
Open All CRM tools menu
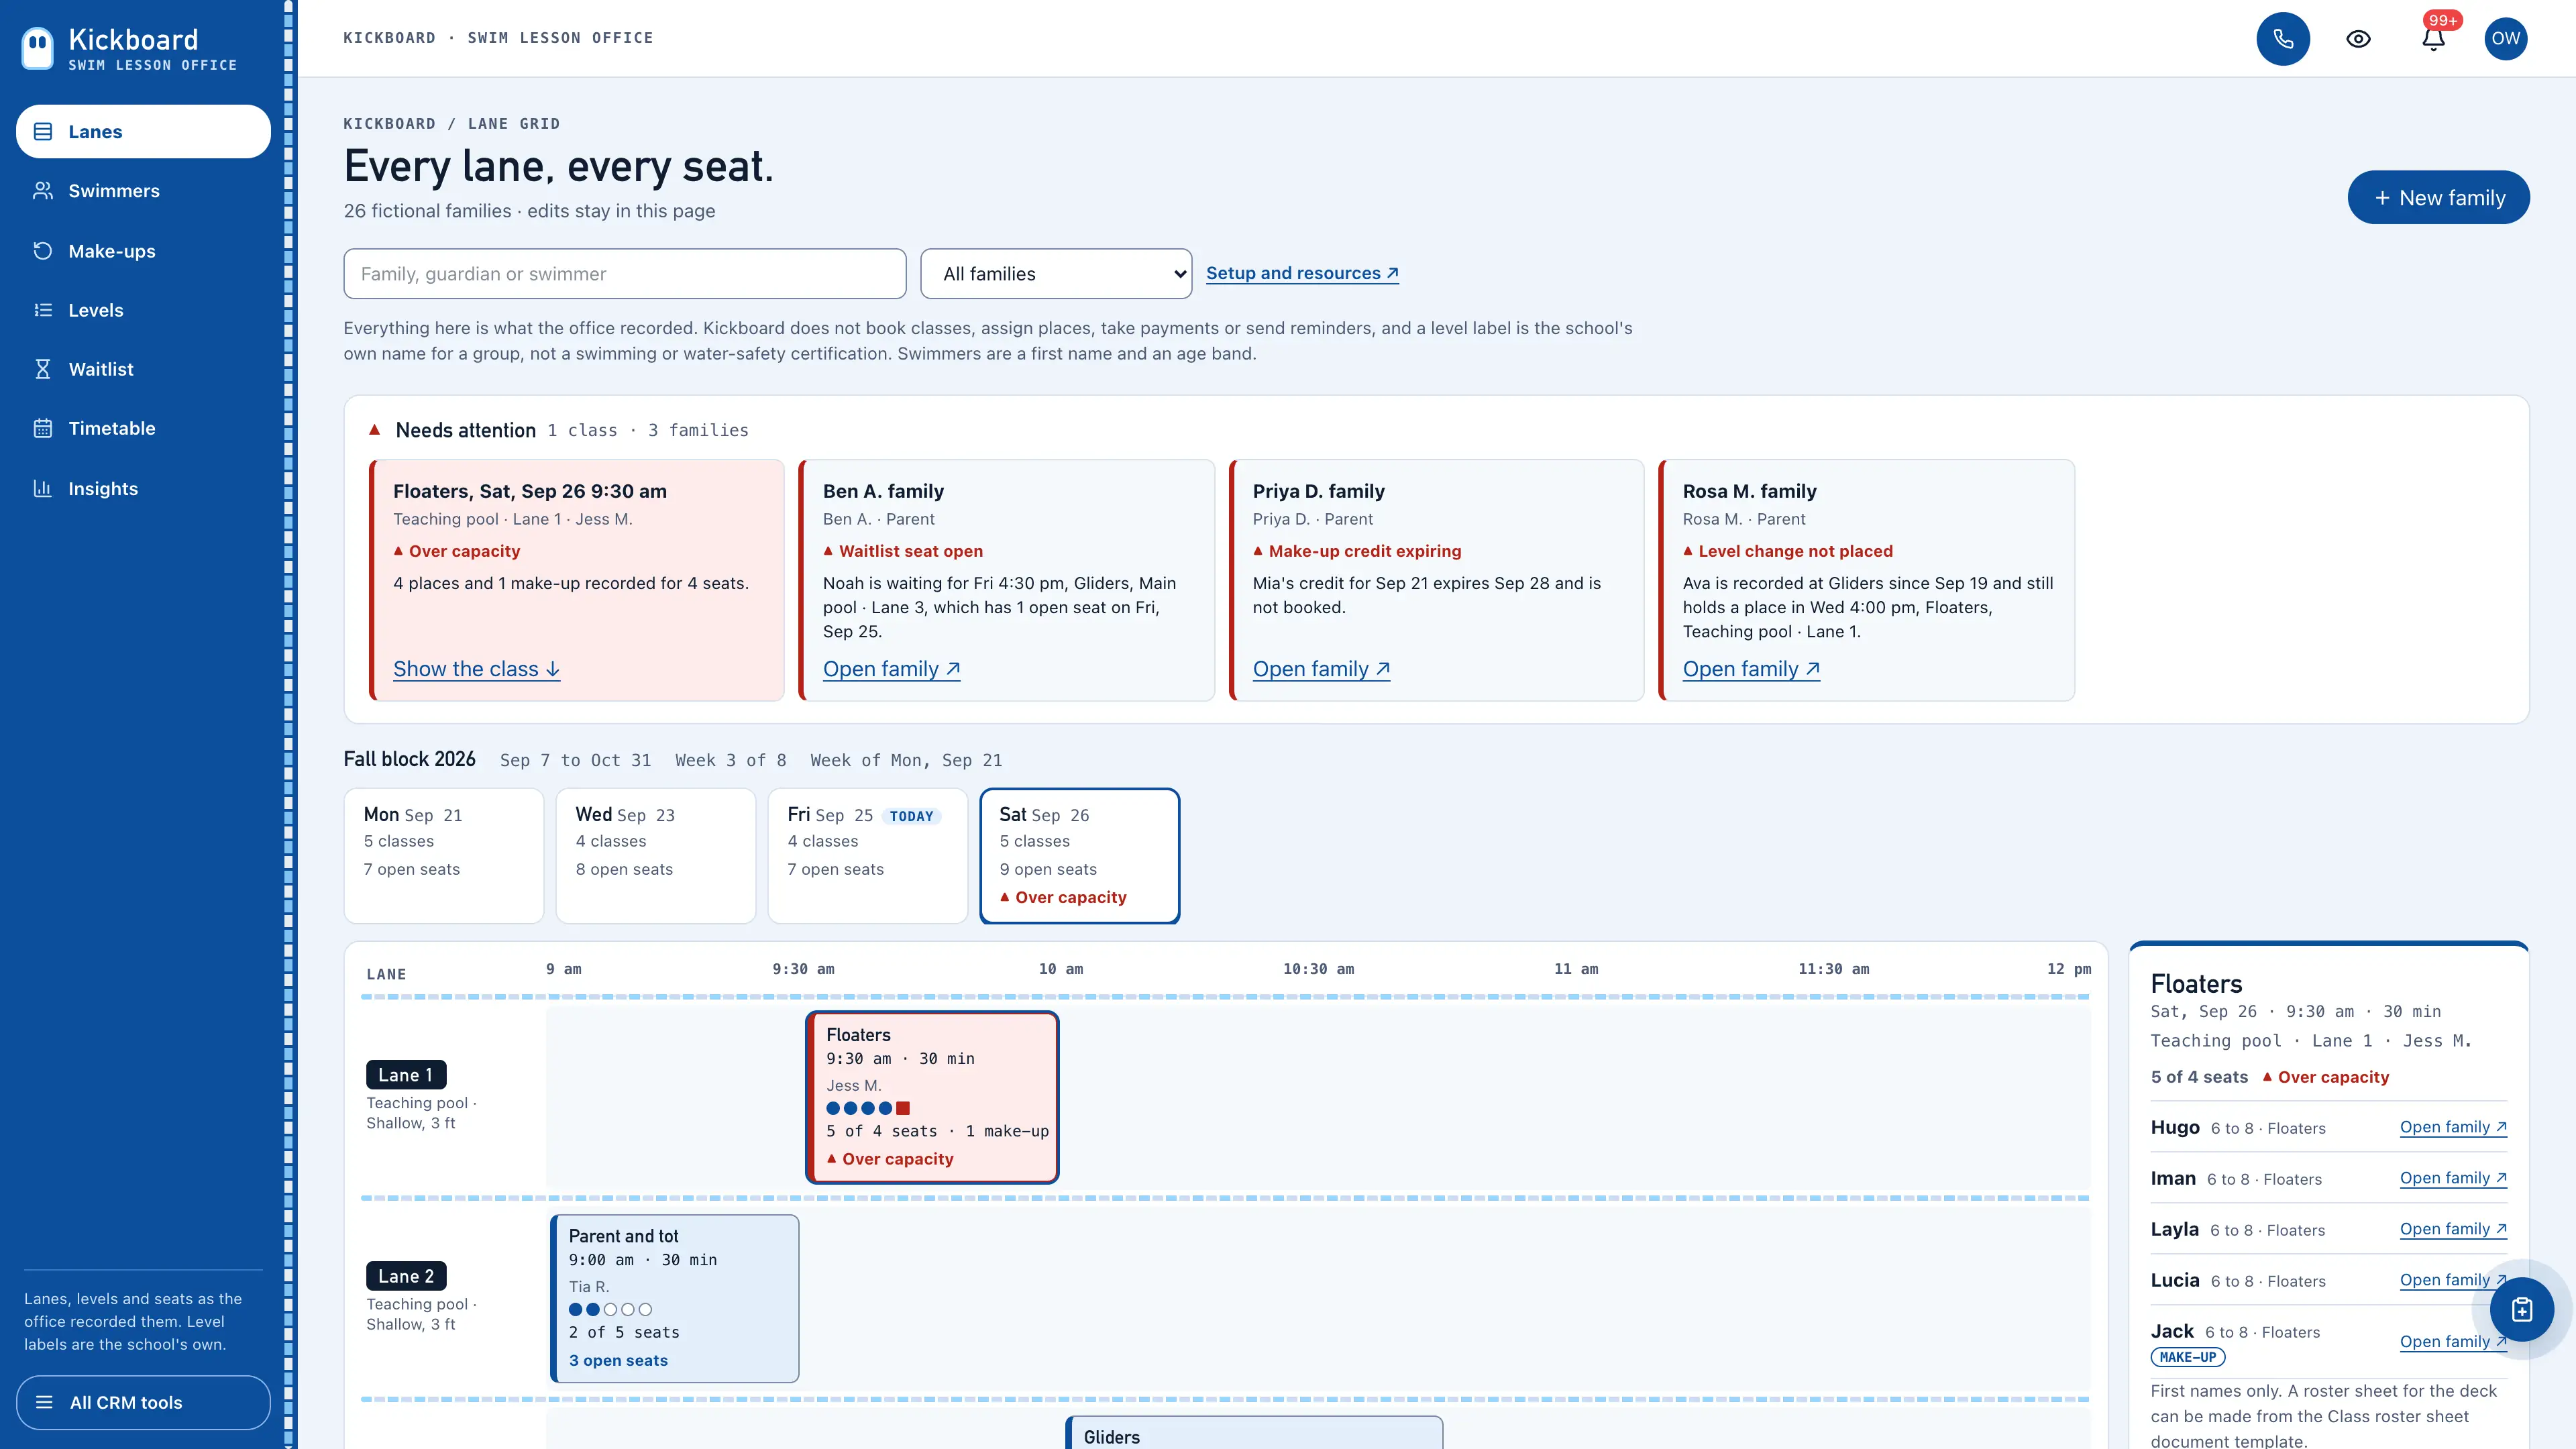143,1402
